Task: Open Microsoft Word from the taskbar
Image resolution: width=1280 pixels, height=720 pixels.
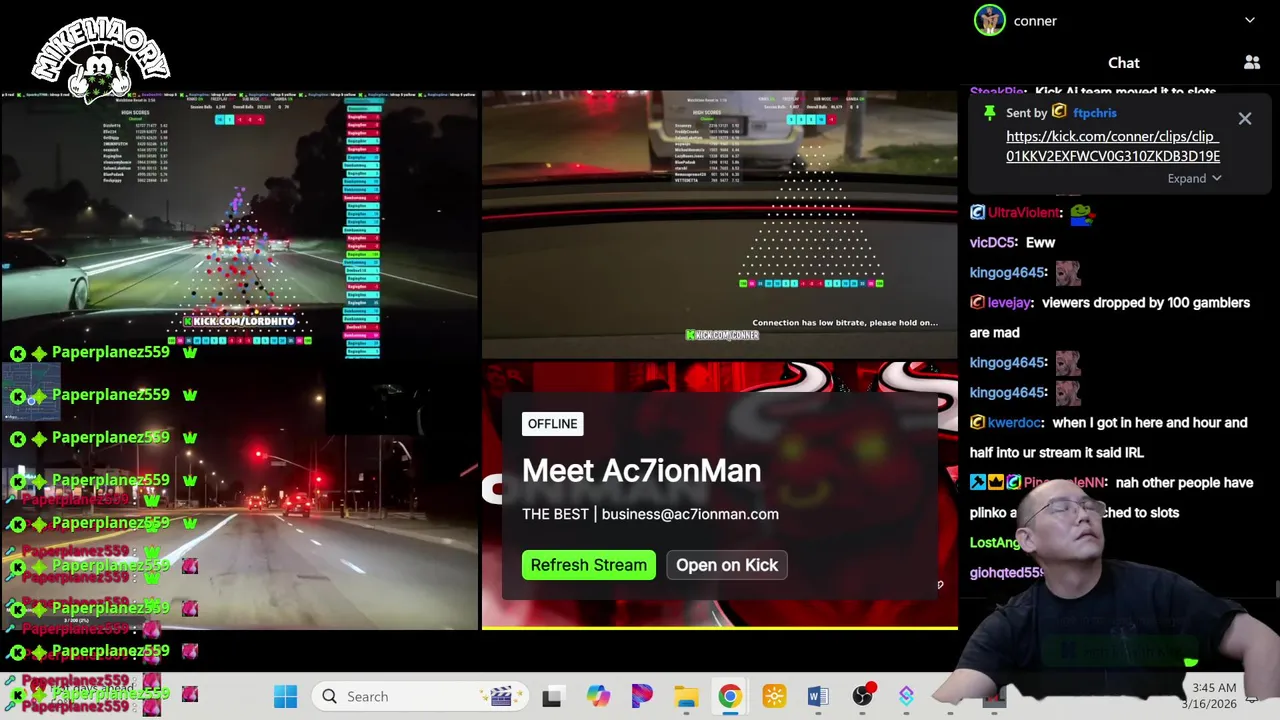Action: 818,696
